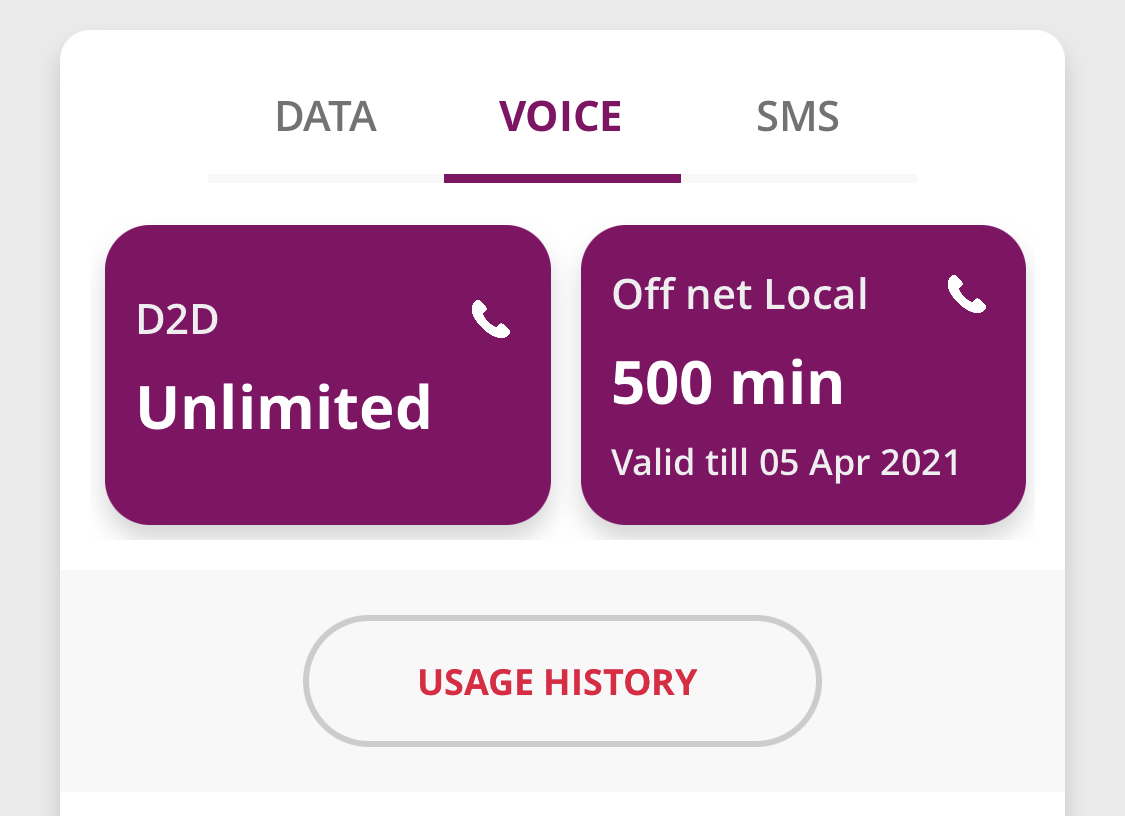Click the grey strip right of USAGE HISTORY
Screen dimensions: 1125x816
pos(943,681)
